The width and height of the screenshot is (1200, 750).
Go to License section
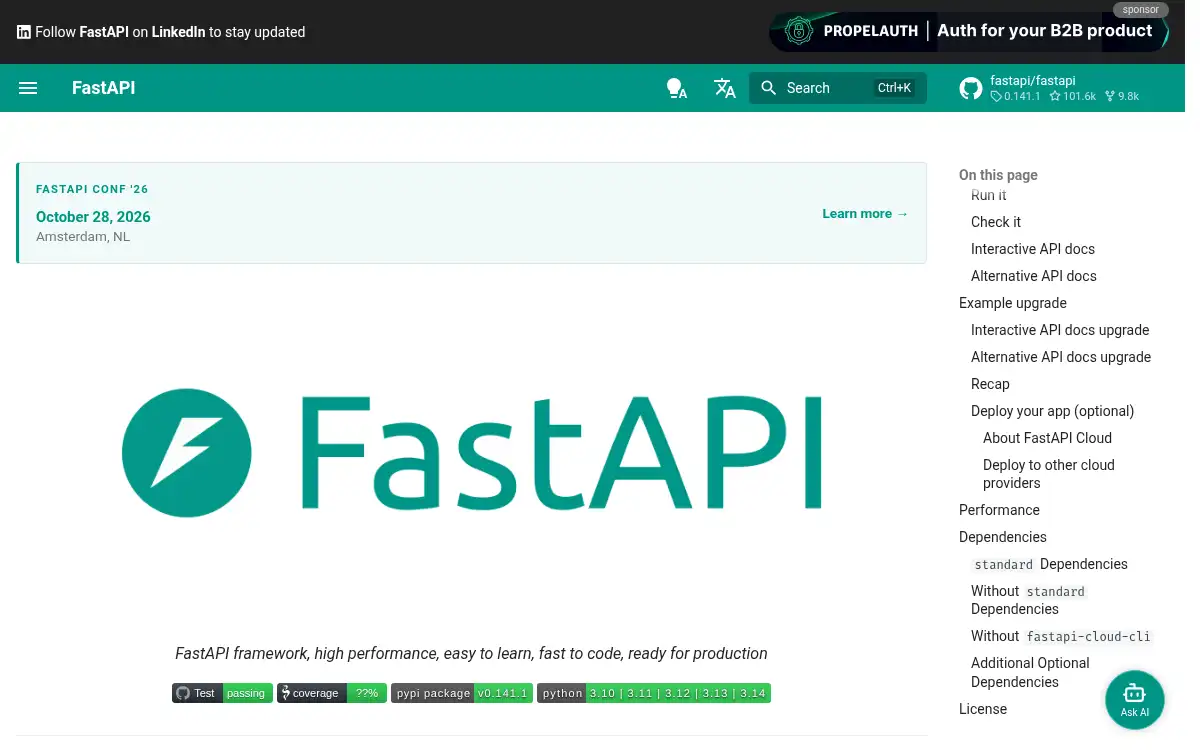coord(983,709)
